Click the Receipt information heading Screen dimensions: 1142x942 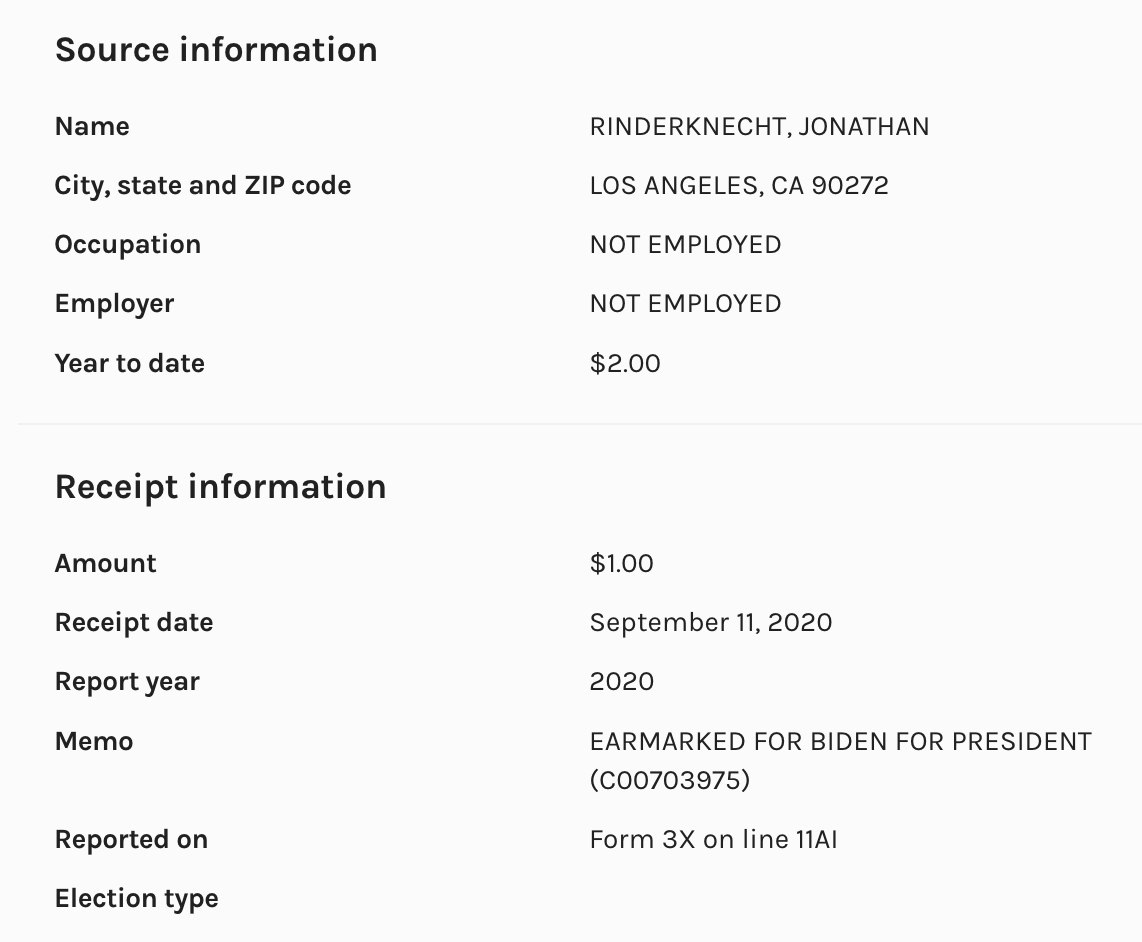tap(220, 487)
